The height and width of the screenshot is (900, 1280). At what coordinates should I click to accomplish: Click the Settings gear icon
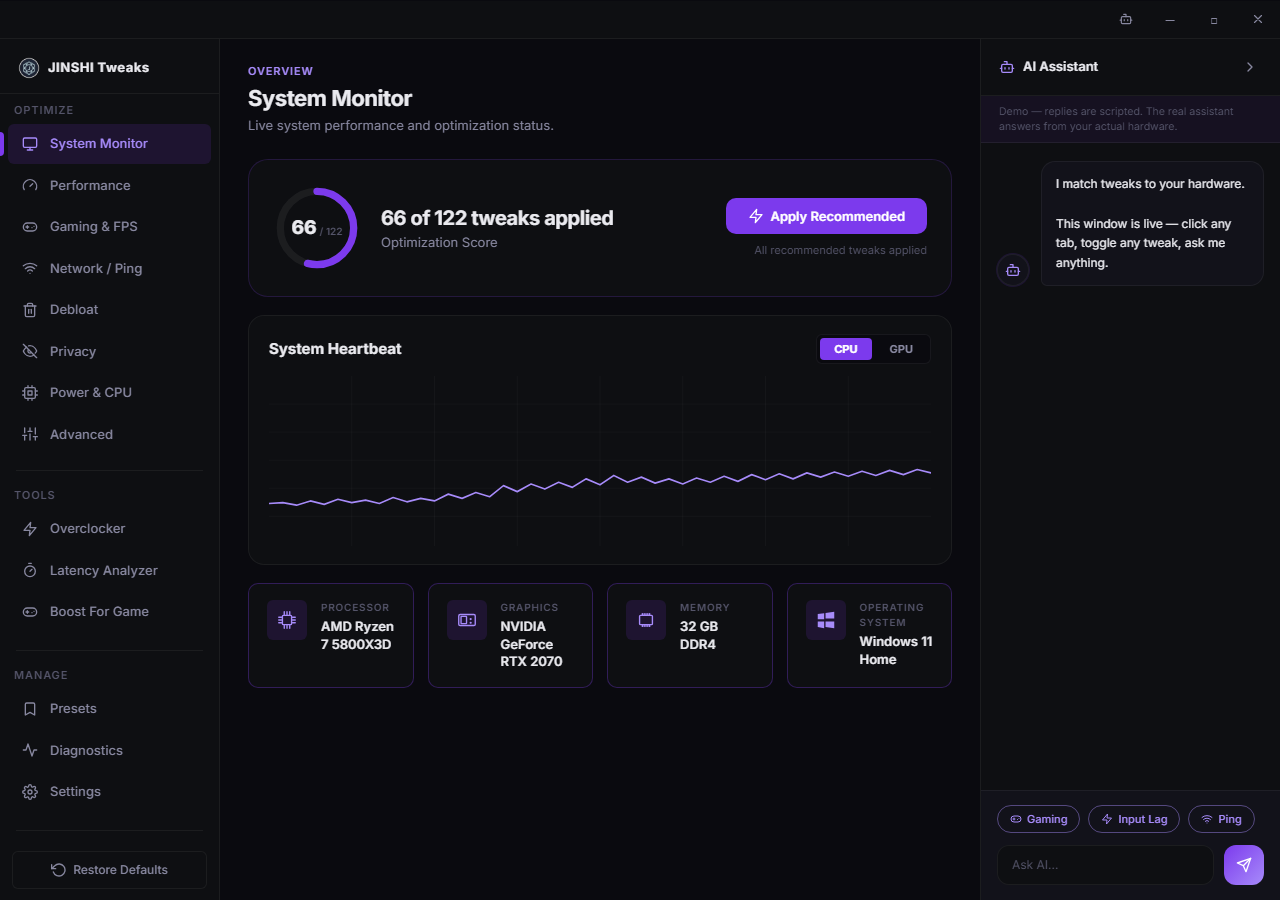click(x=30, y=792)
